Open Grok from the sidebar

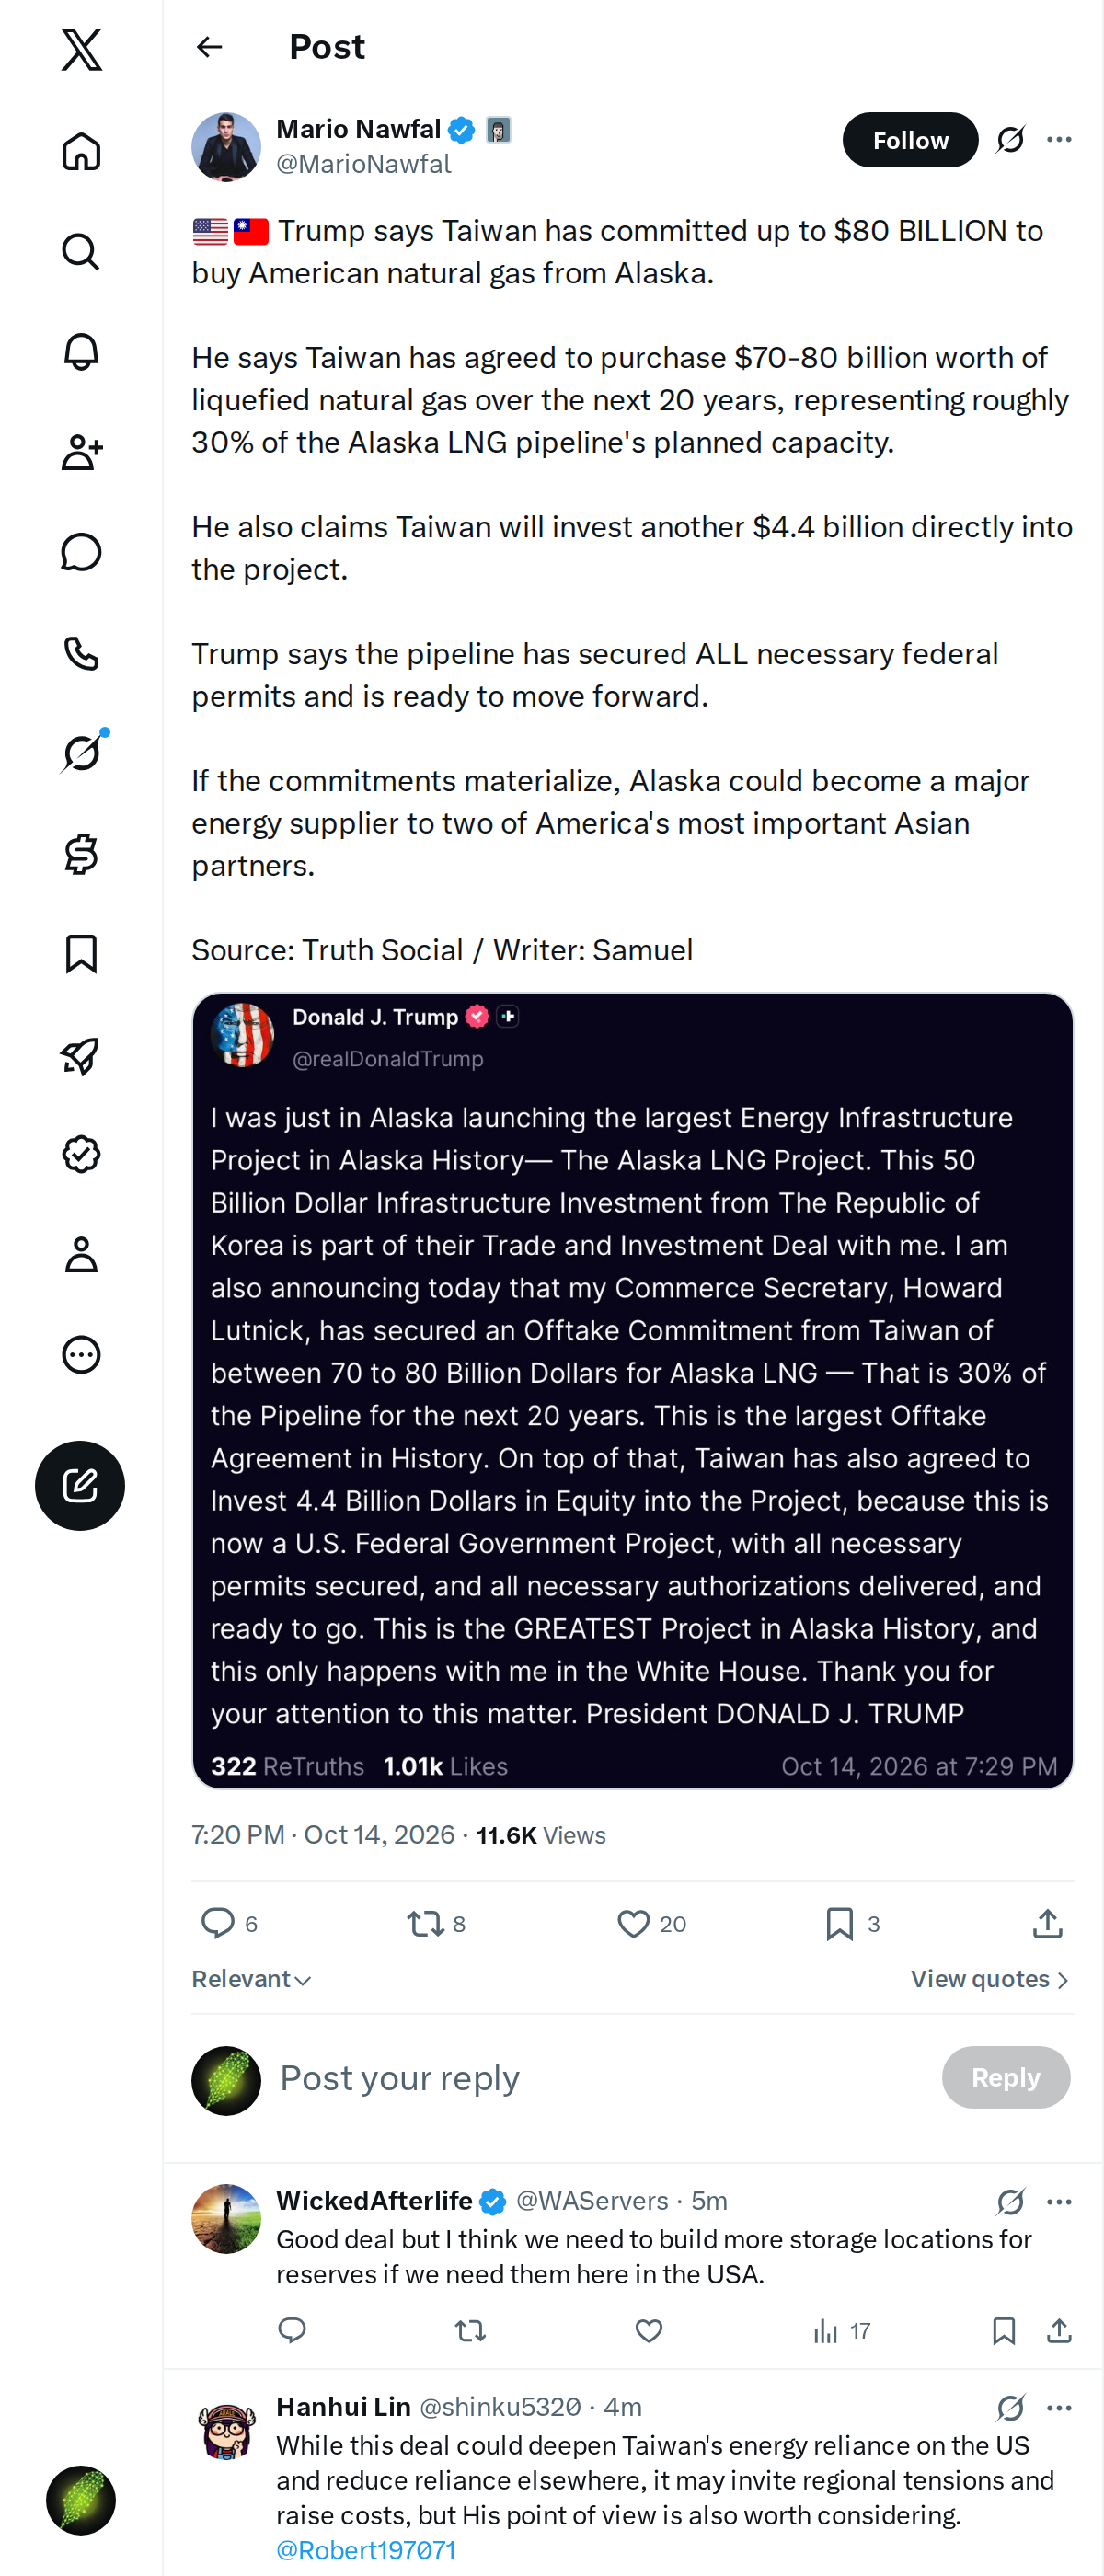[81, 753]
